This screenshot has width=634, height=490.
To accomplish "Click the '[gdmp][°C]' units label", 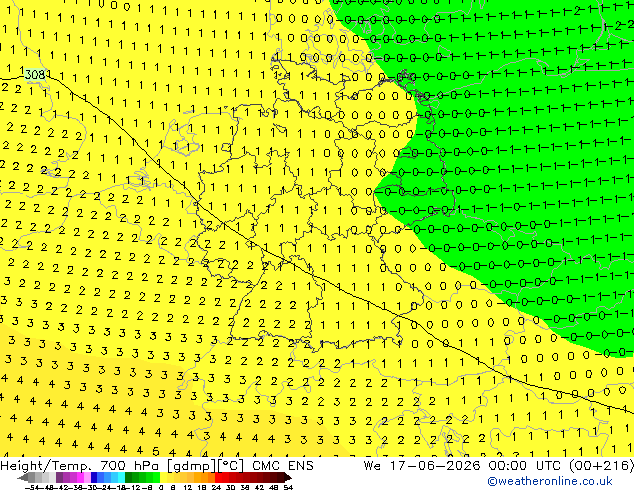I will tap(205, 466).
